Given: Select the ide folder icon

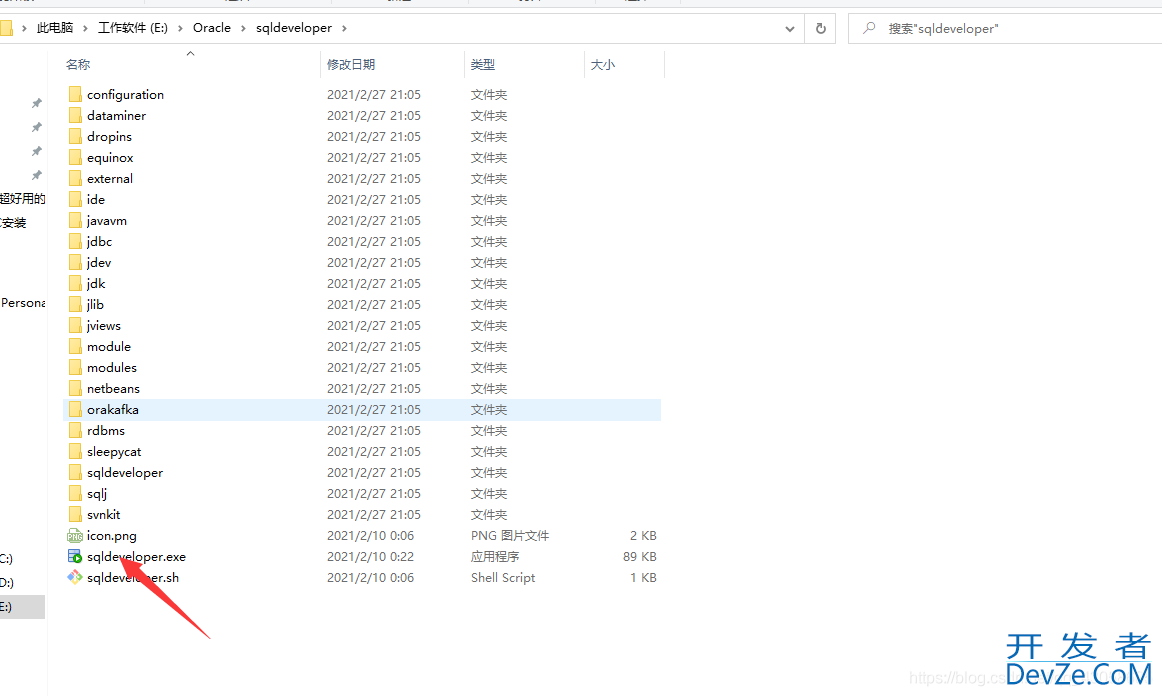Looking at the screenshot, I should (74, 199).
